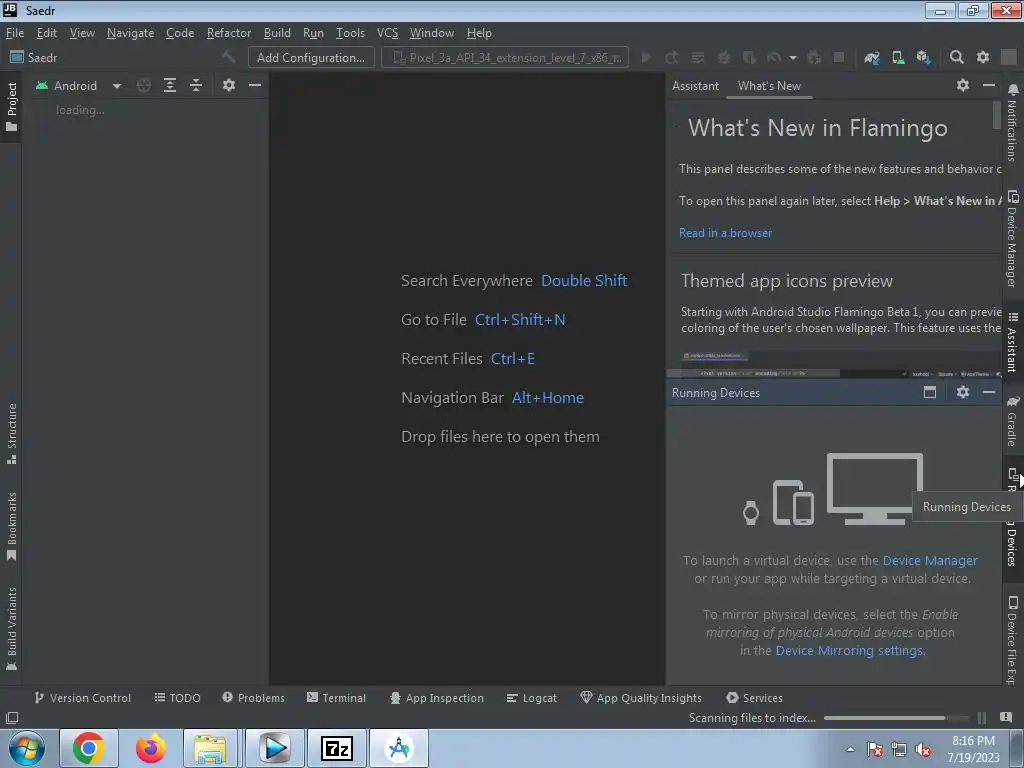Open Assistant panel options gear
The width and height of the screenshot is (1024, 768).
[963, 86]
